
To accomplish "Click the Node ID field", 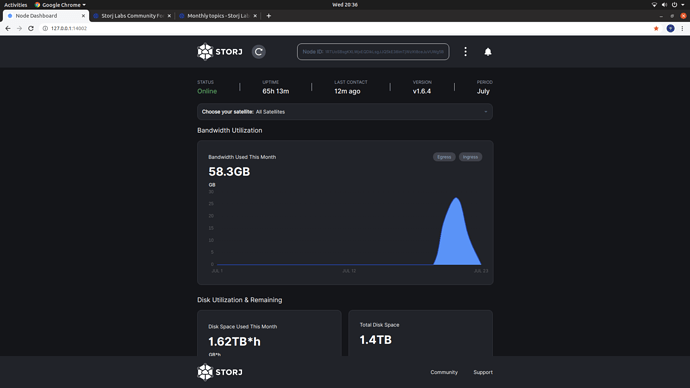I will pos(373,51).
